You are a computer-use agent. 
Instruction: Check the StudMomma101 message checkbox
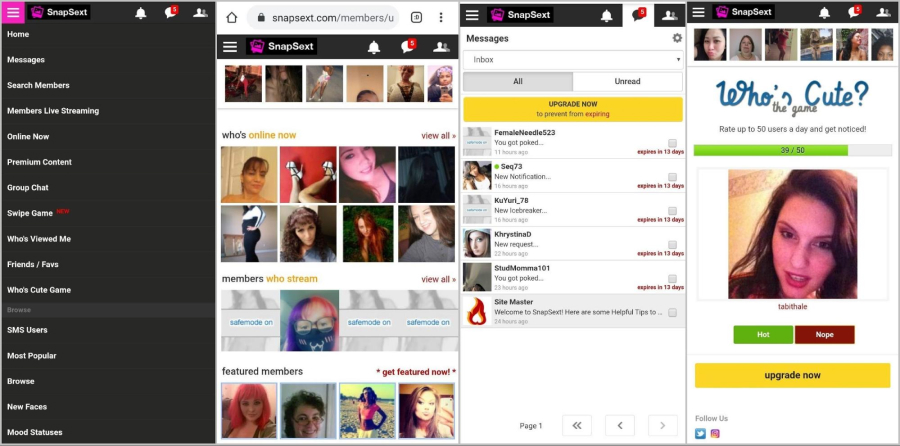pyautogui.click(x=672, y=278)
